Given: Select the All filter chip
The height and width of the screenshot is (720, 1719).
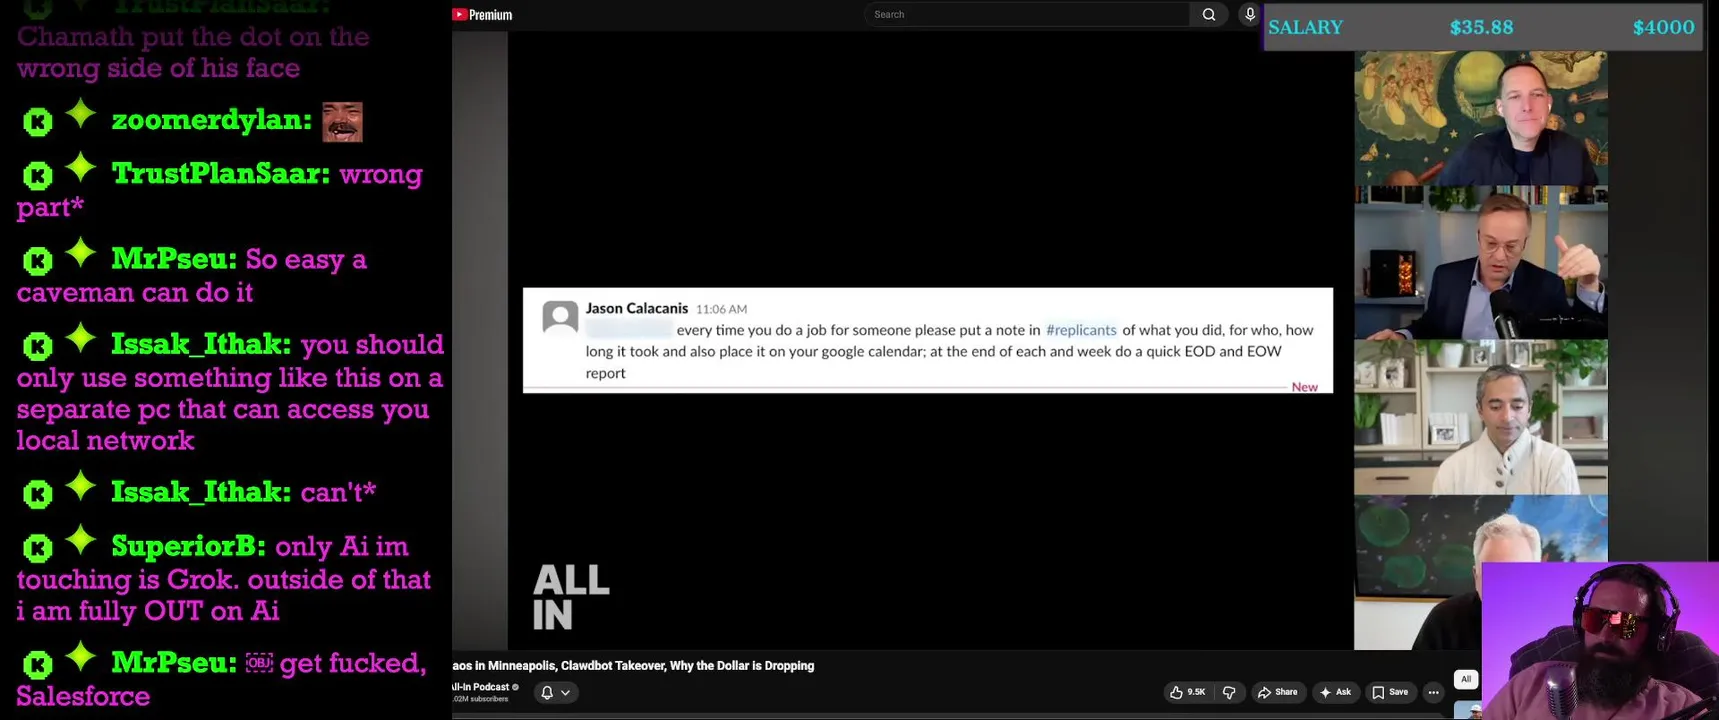Looking at the screenshot, I should (1465, 679).
